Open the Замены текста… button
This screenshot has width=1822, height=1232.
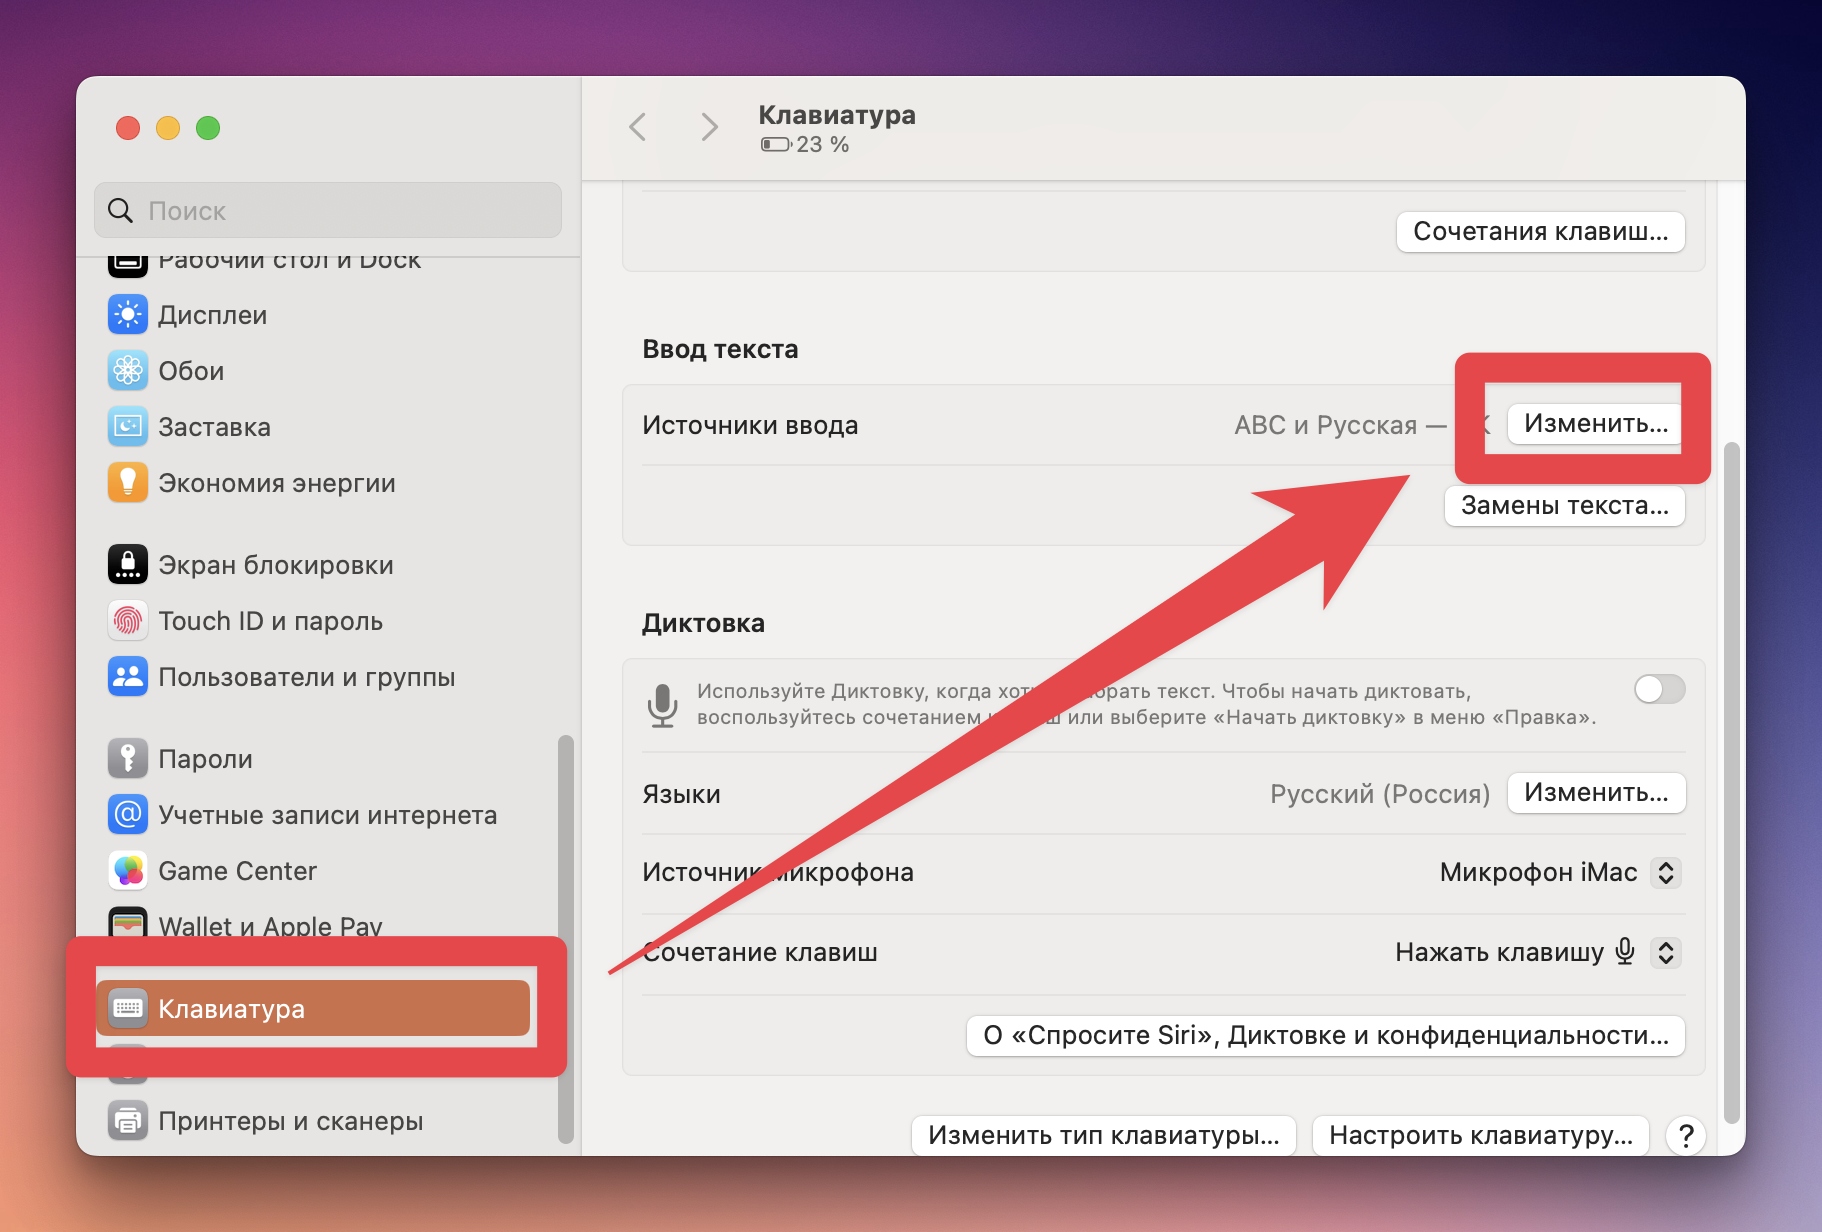[1565, 506]
